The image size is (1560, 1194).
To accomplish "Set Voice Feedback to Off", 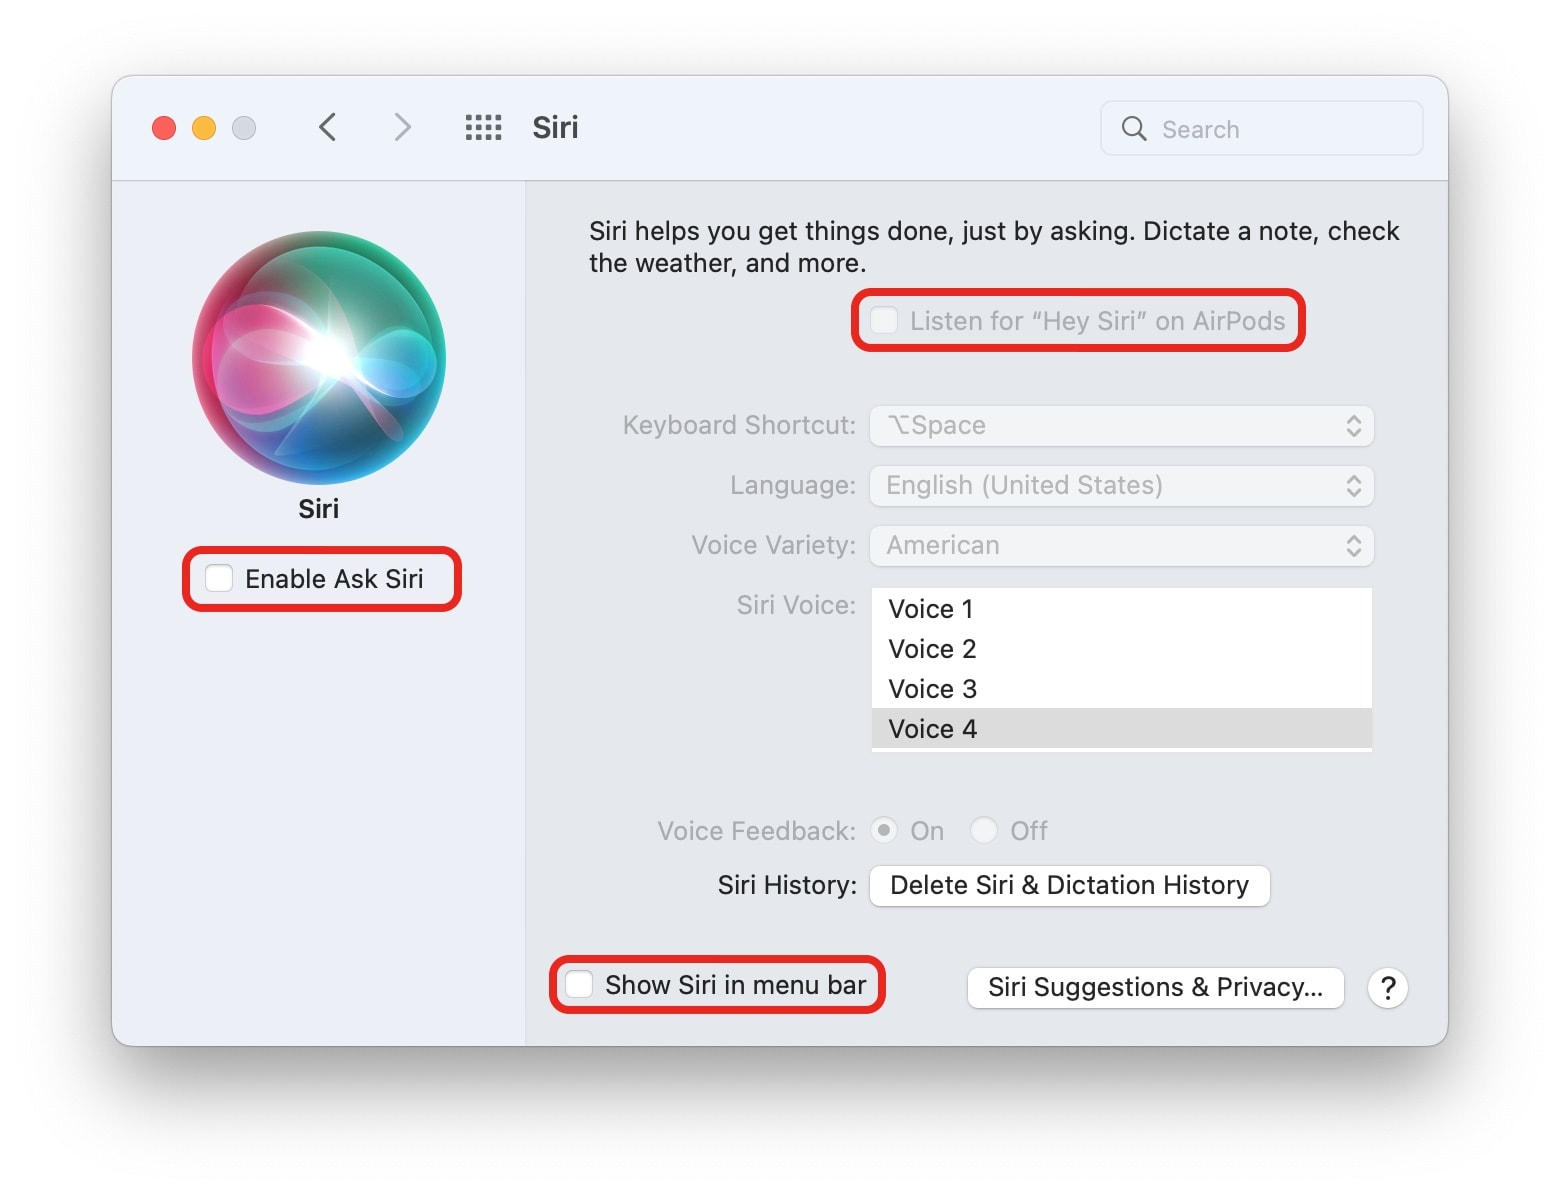I will (985, 831).
